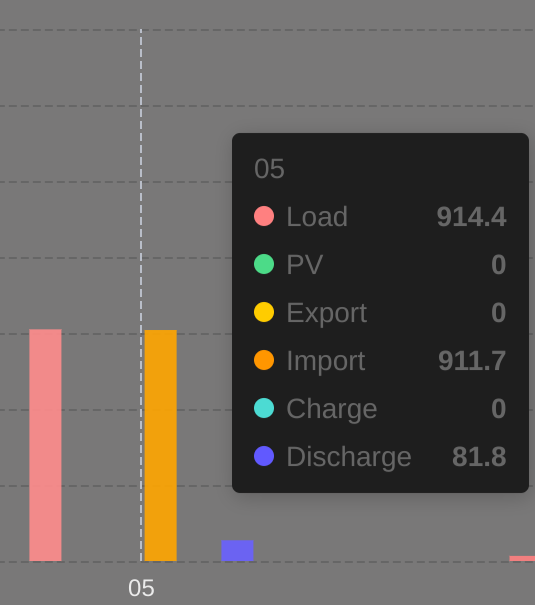Click the Discharge label in the tooltip
Viewport: 535px width, 605px height.
tap(349, 457)
